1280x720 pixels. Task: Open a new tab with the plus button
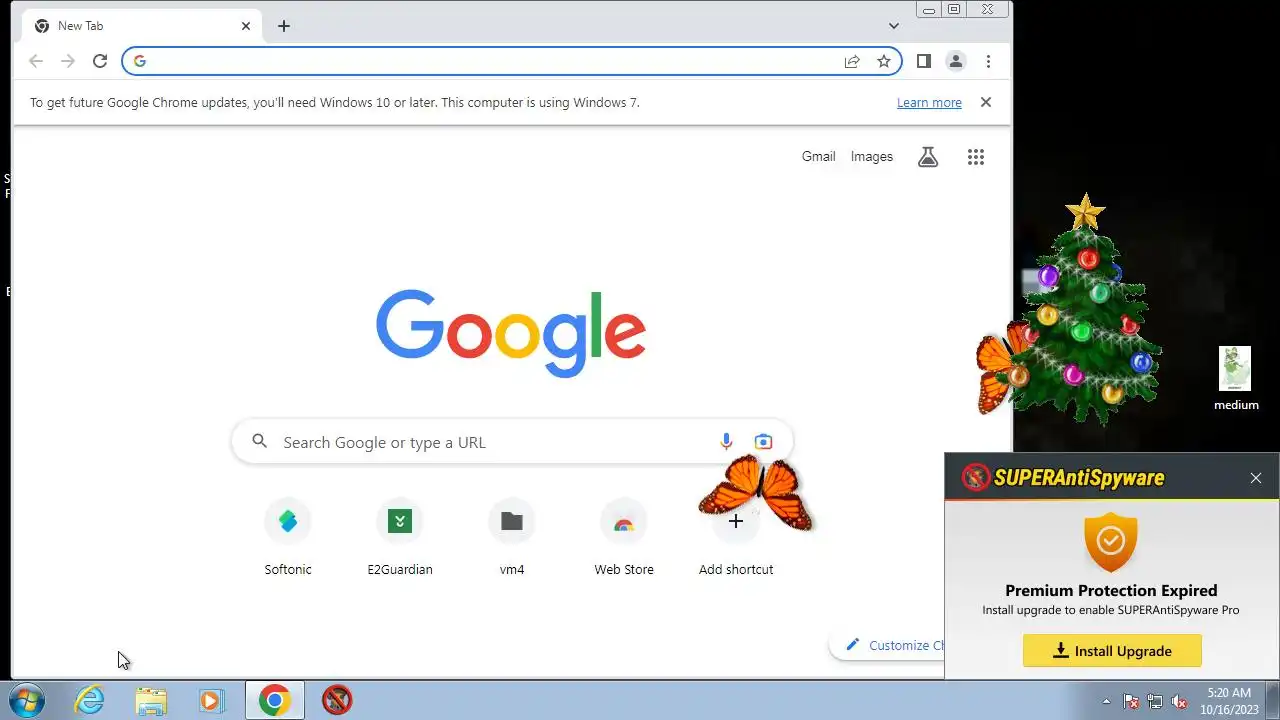[284, 26]
